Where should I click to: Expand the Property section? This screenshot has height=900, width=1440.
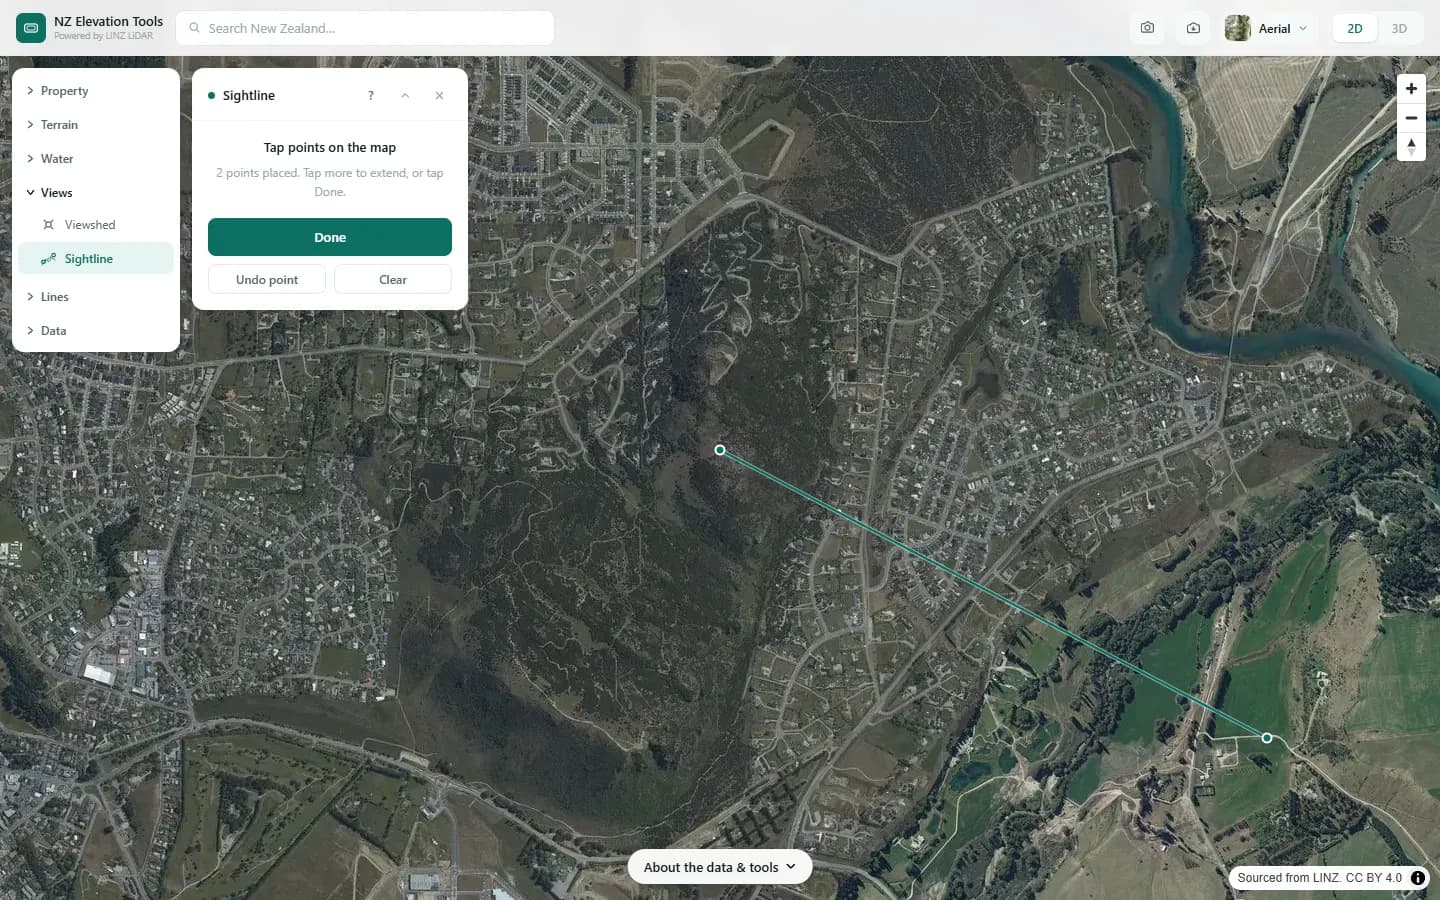[x=96, y=91]
